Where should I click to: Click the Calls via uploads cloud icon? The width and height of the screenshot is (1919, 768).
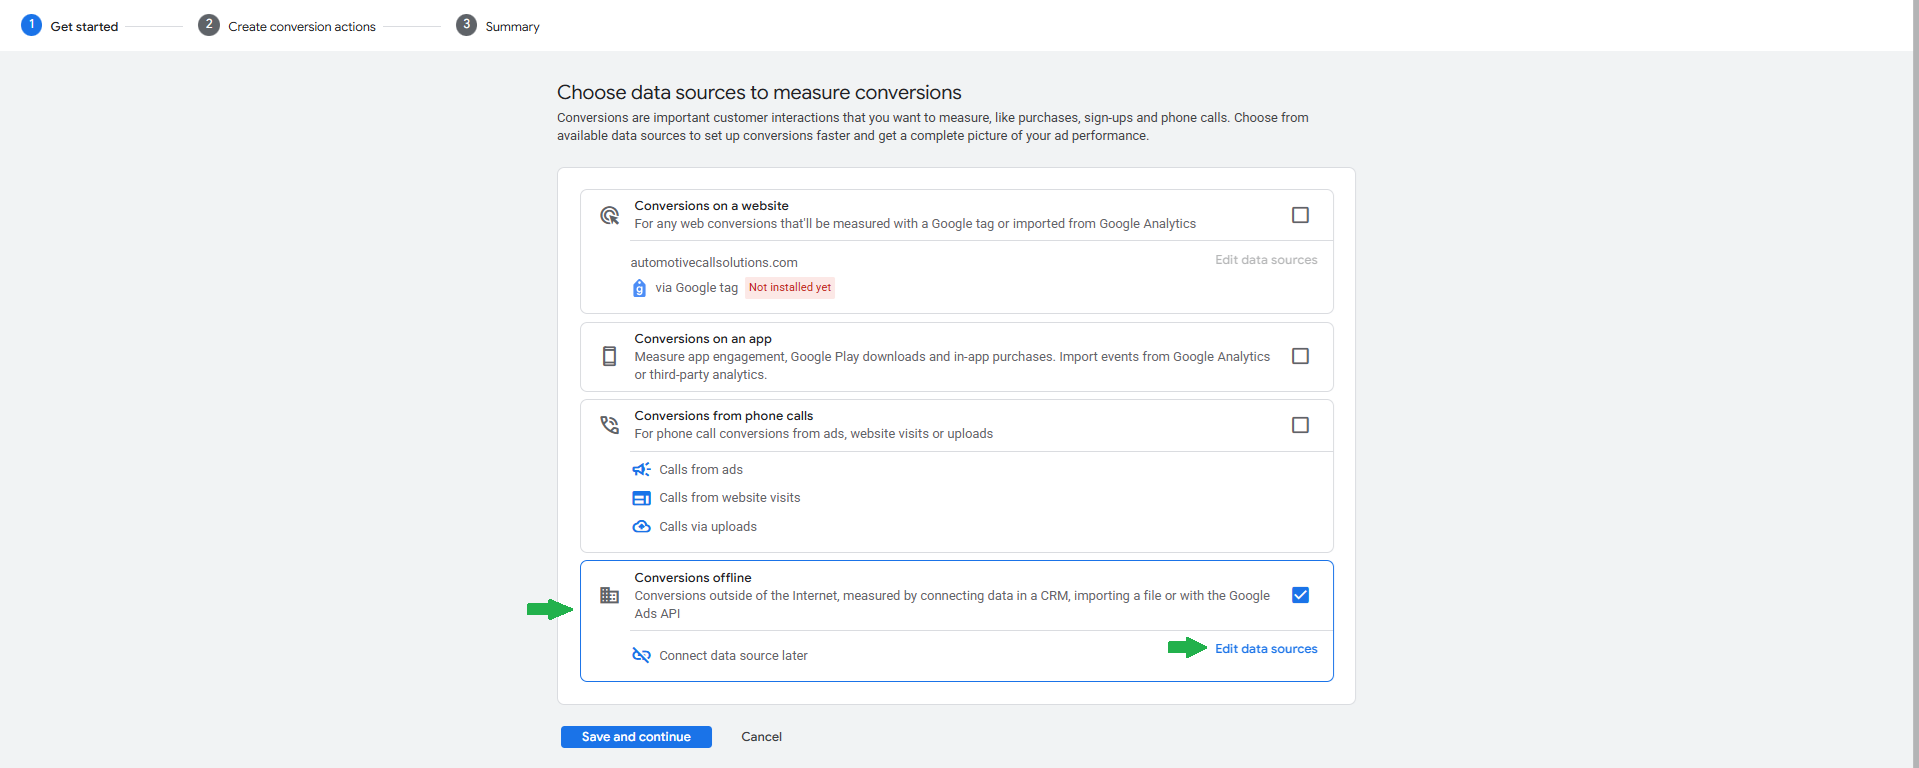tap(642, 527)
